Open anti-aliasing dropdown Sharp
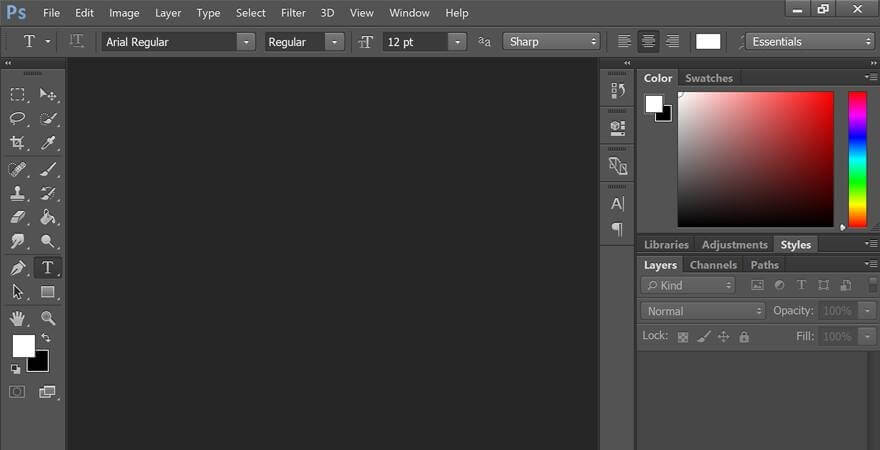The width and height of the screenshot is (880, 450). click(x=551, y=42)
